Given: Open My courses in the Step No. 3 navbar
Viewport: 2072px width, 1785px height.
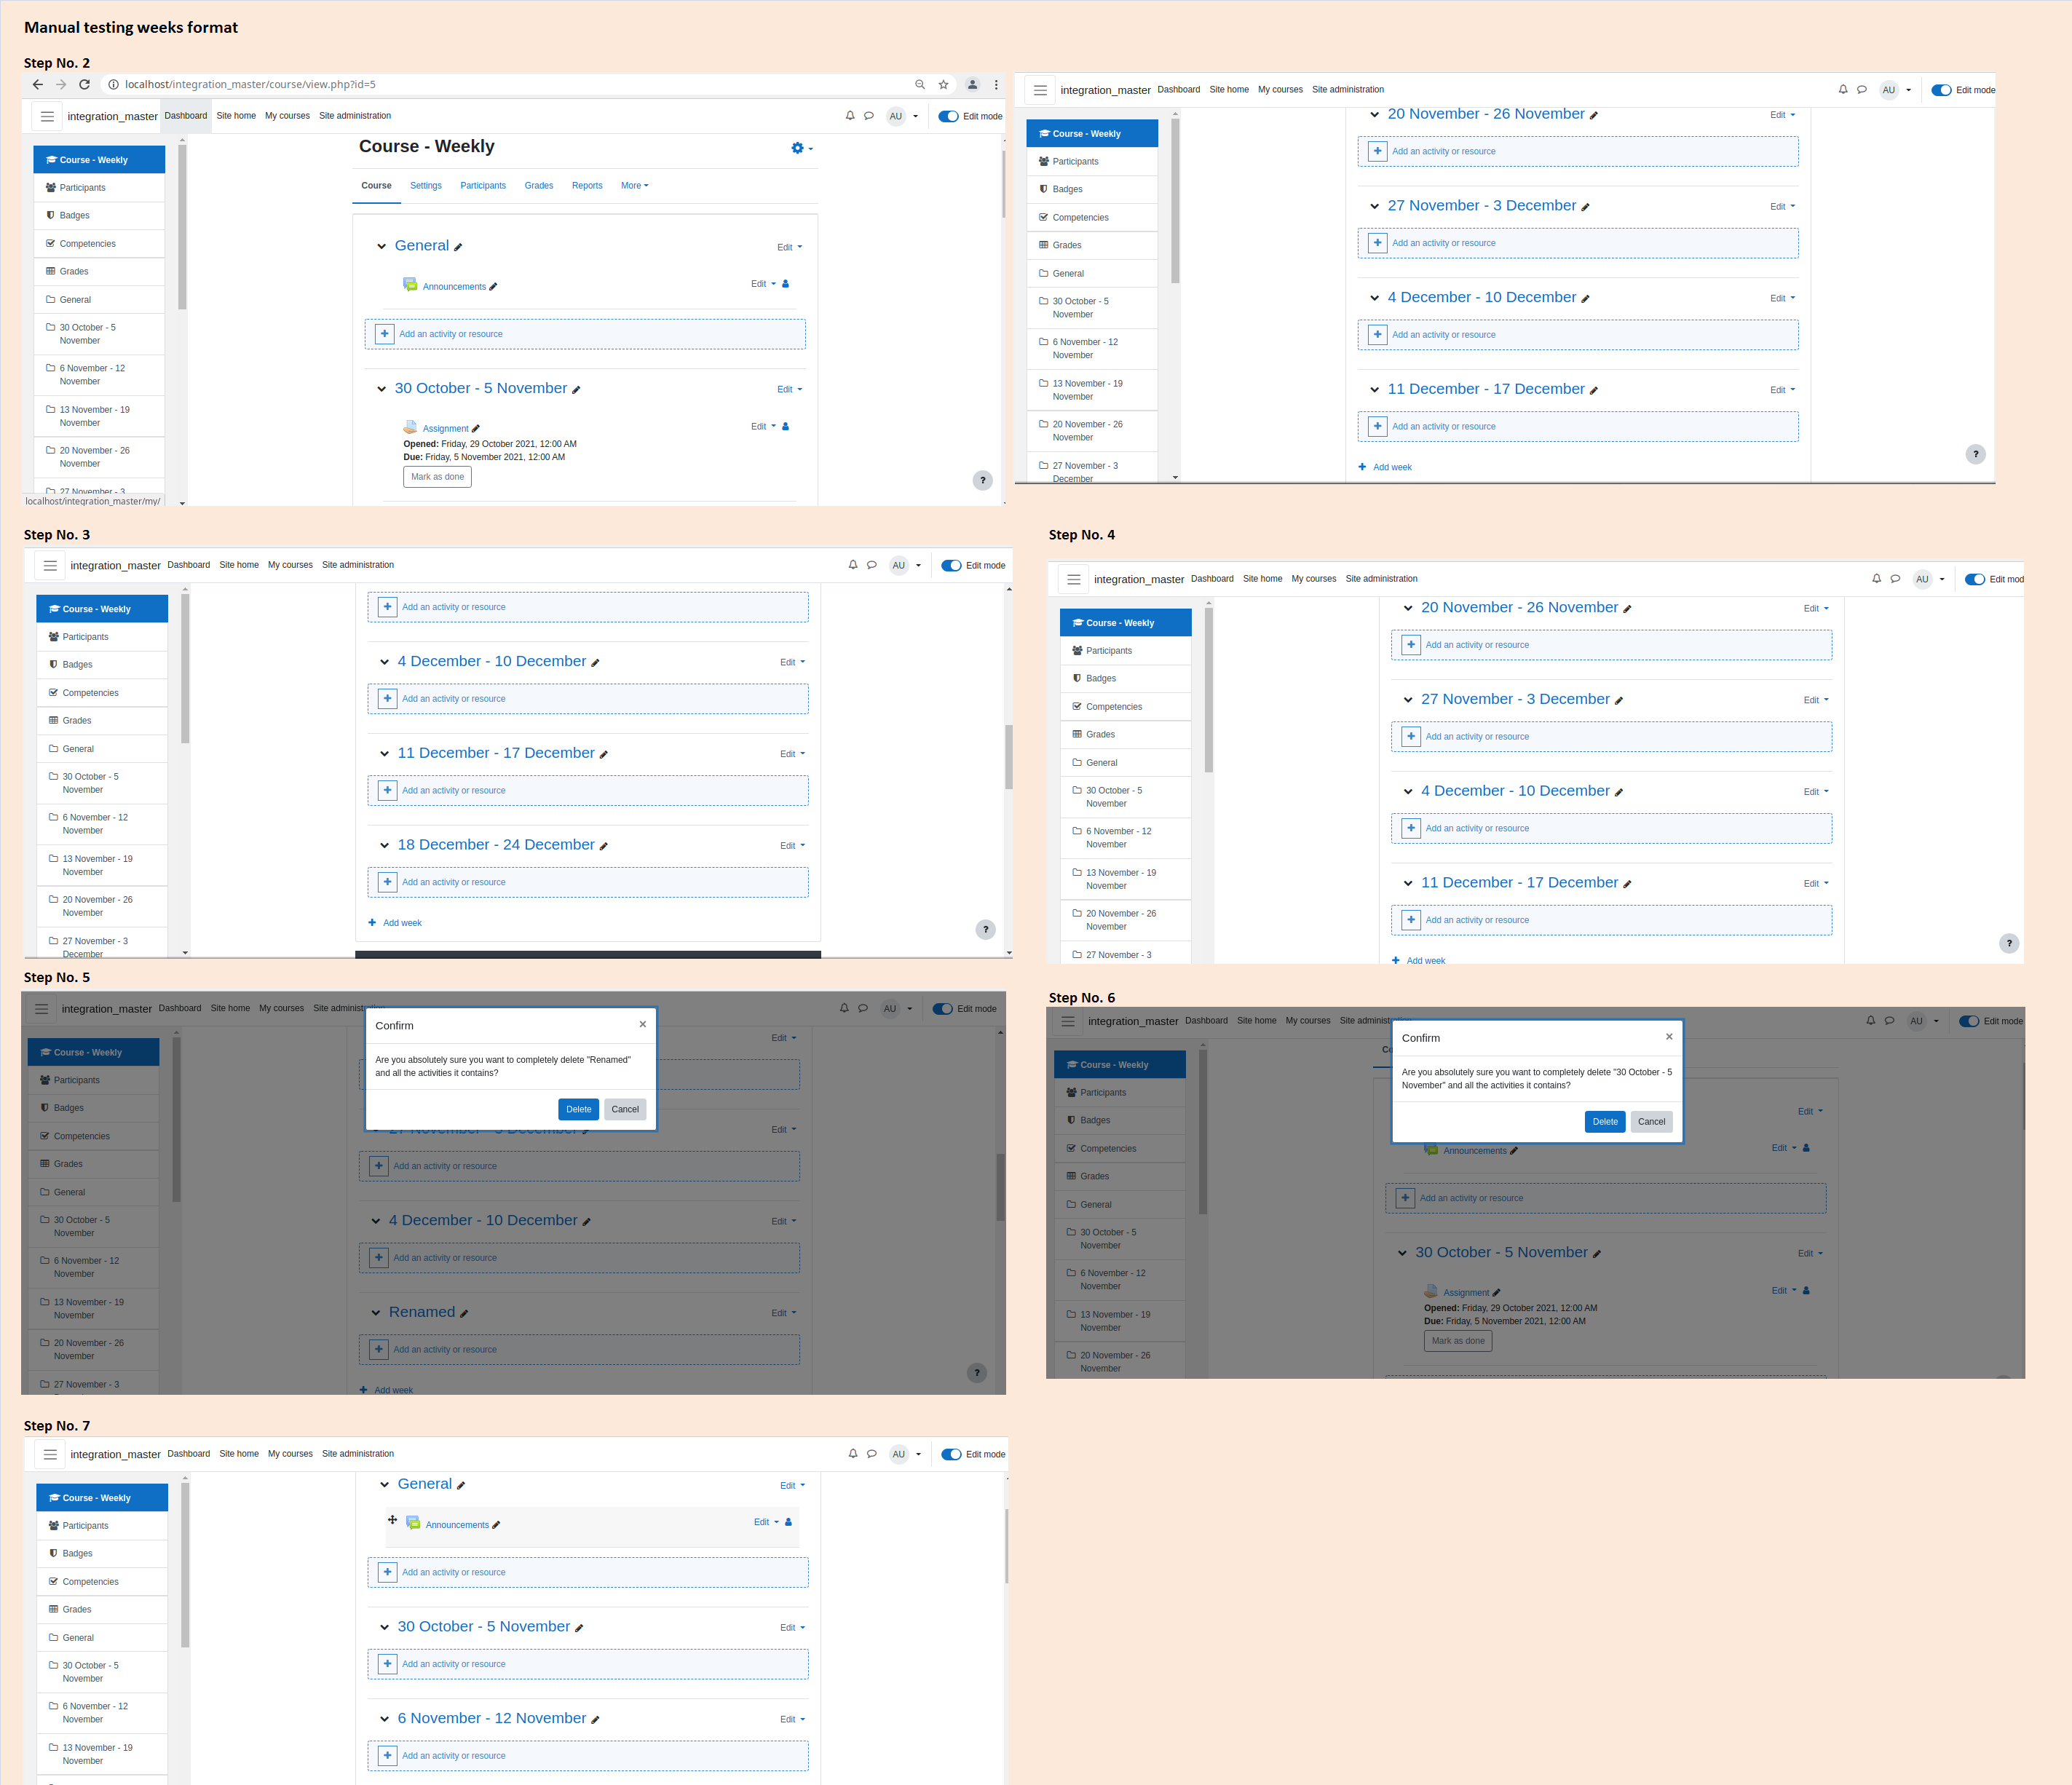Looking at the screenshot, I should point(290,565).
